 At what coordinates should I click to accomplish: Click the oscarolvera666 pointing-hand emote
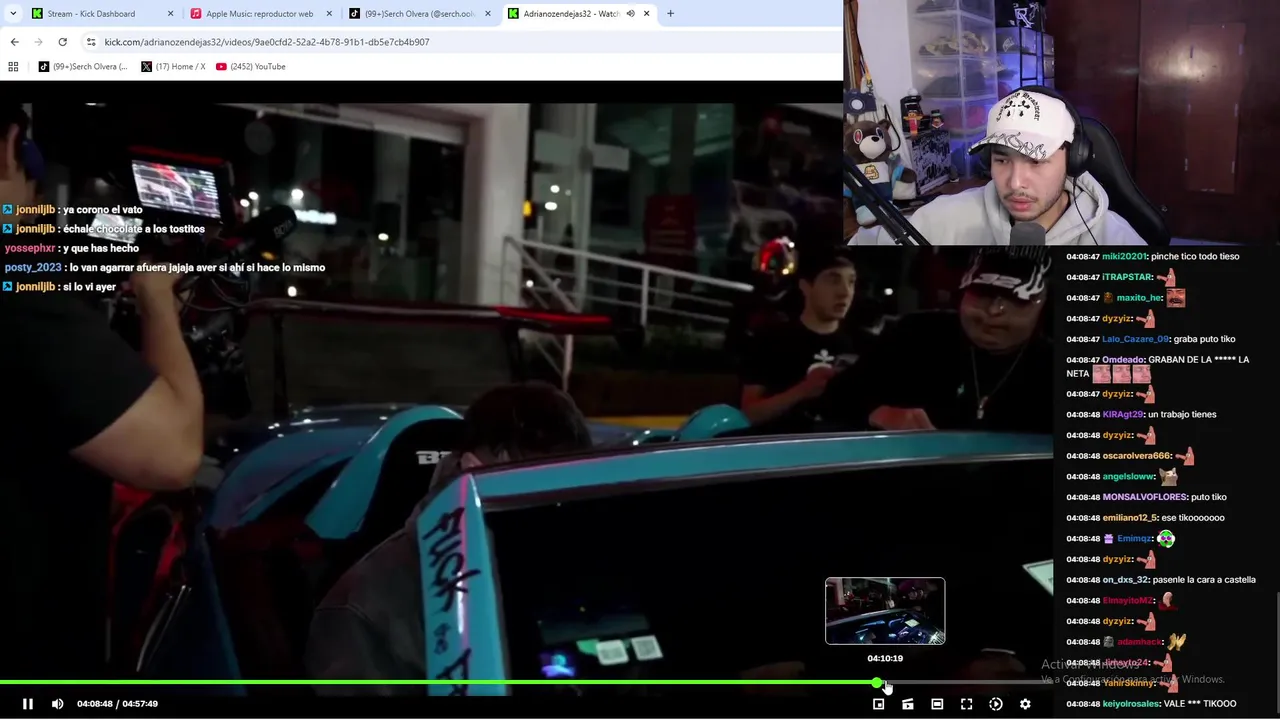click(x=1185, y=456)
